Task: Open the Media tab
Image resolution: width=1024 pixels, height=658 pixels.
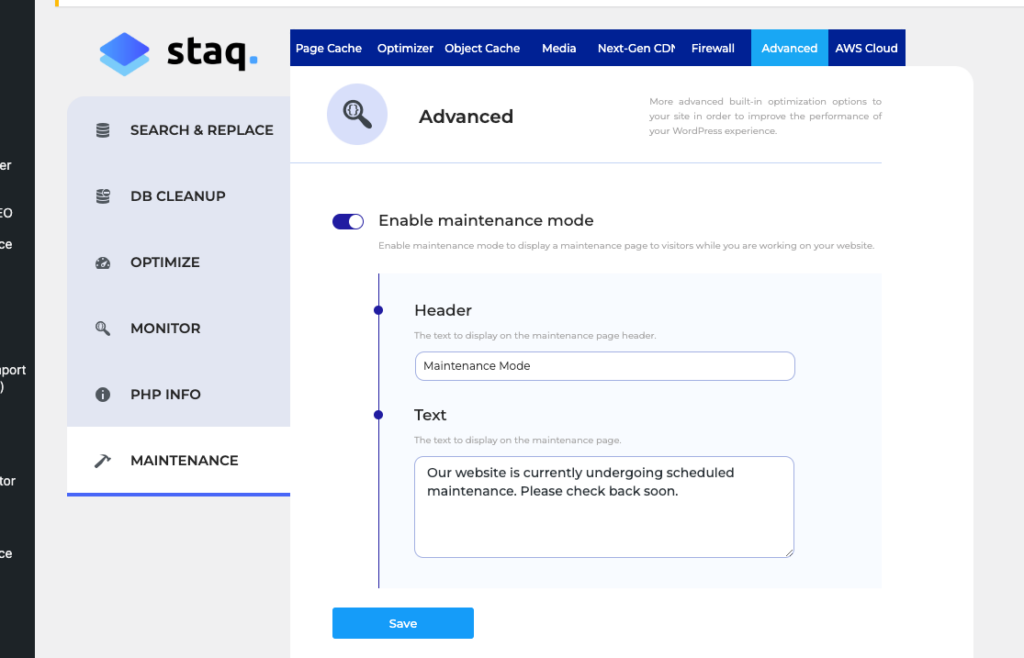Action: click(x=559, y=47)
